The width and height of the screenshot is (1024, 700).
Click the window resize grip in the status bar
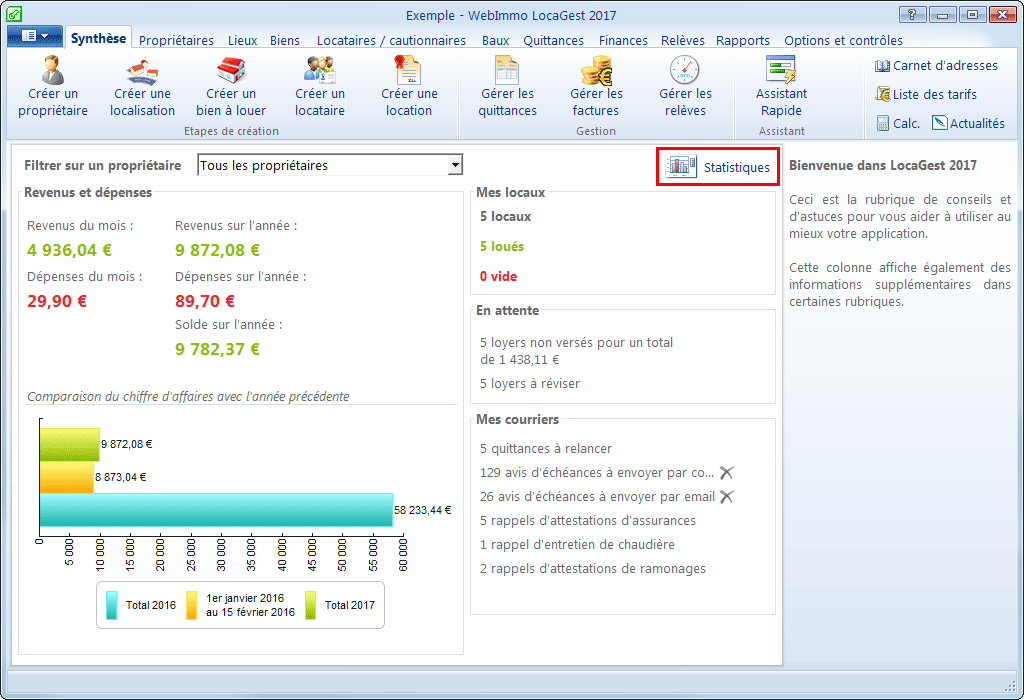(x=1010, y=686)
